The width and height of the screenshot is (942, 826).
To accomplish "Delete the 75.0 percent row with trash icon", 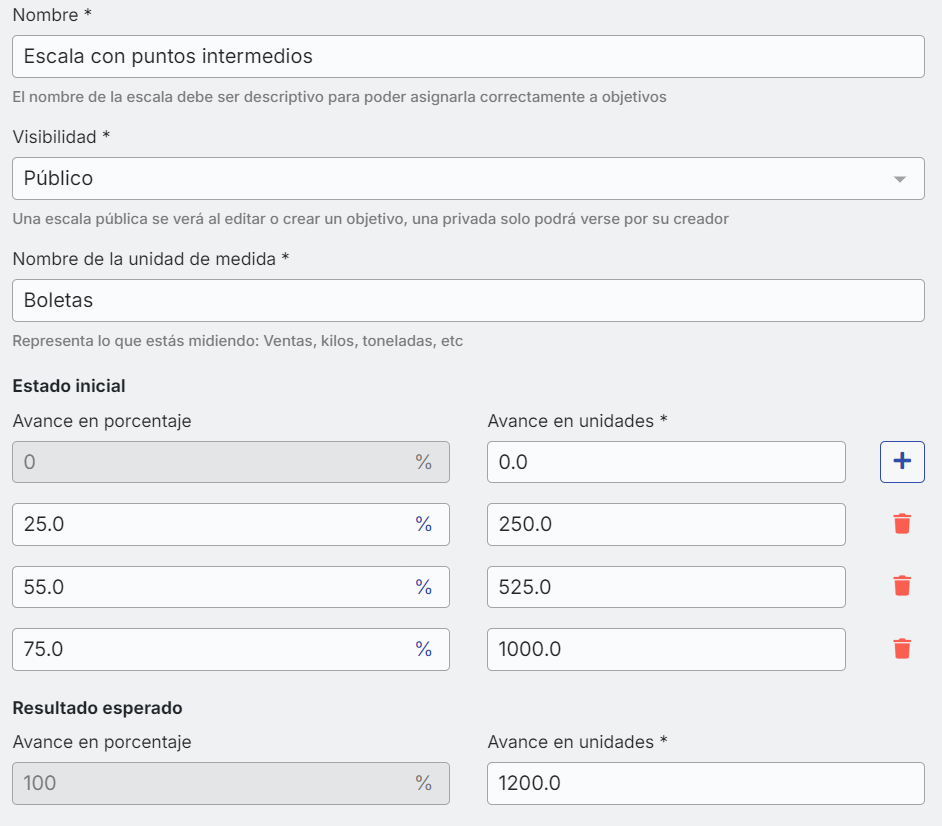I will tap(902, 649).
